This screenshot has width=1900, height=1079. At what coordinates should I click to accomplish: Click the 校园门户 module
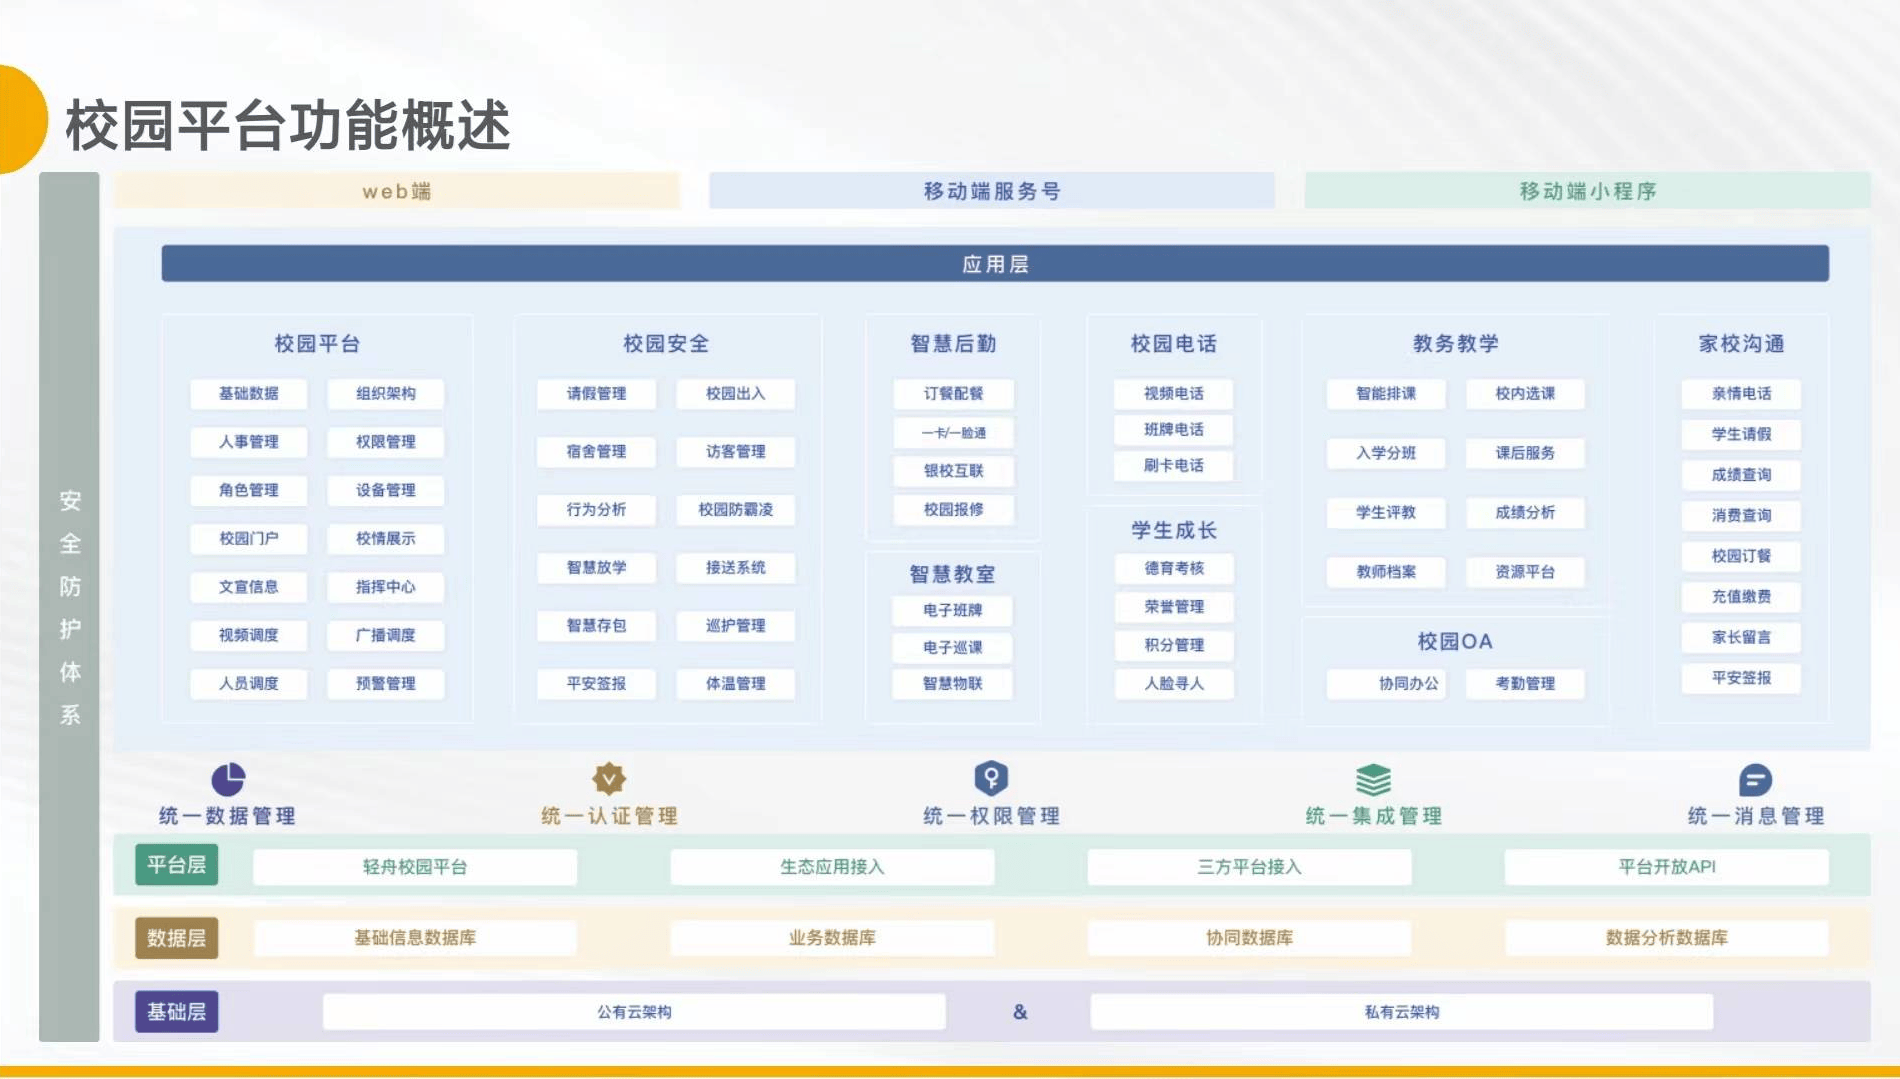coord(249,539)
